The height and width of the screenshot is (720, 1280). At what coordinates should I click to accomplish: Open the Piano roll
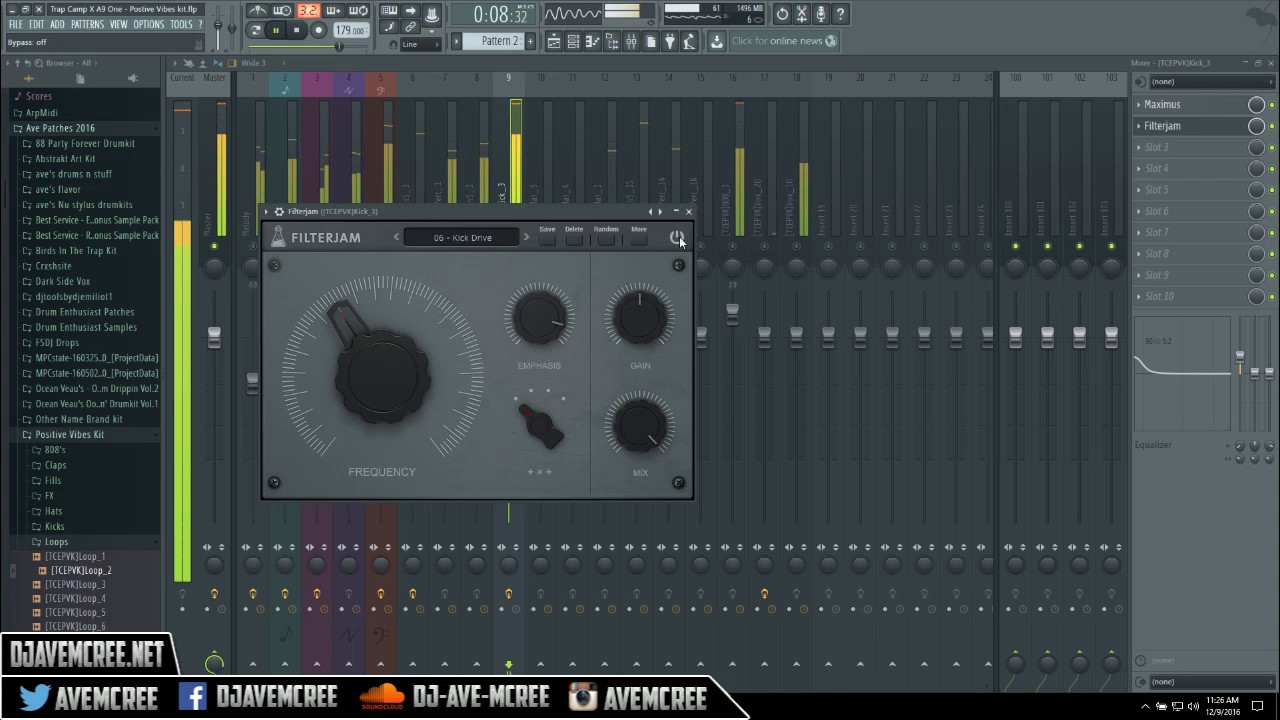click(x=592, y=41)
